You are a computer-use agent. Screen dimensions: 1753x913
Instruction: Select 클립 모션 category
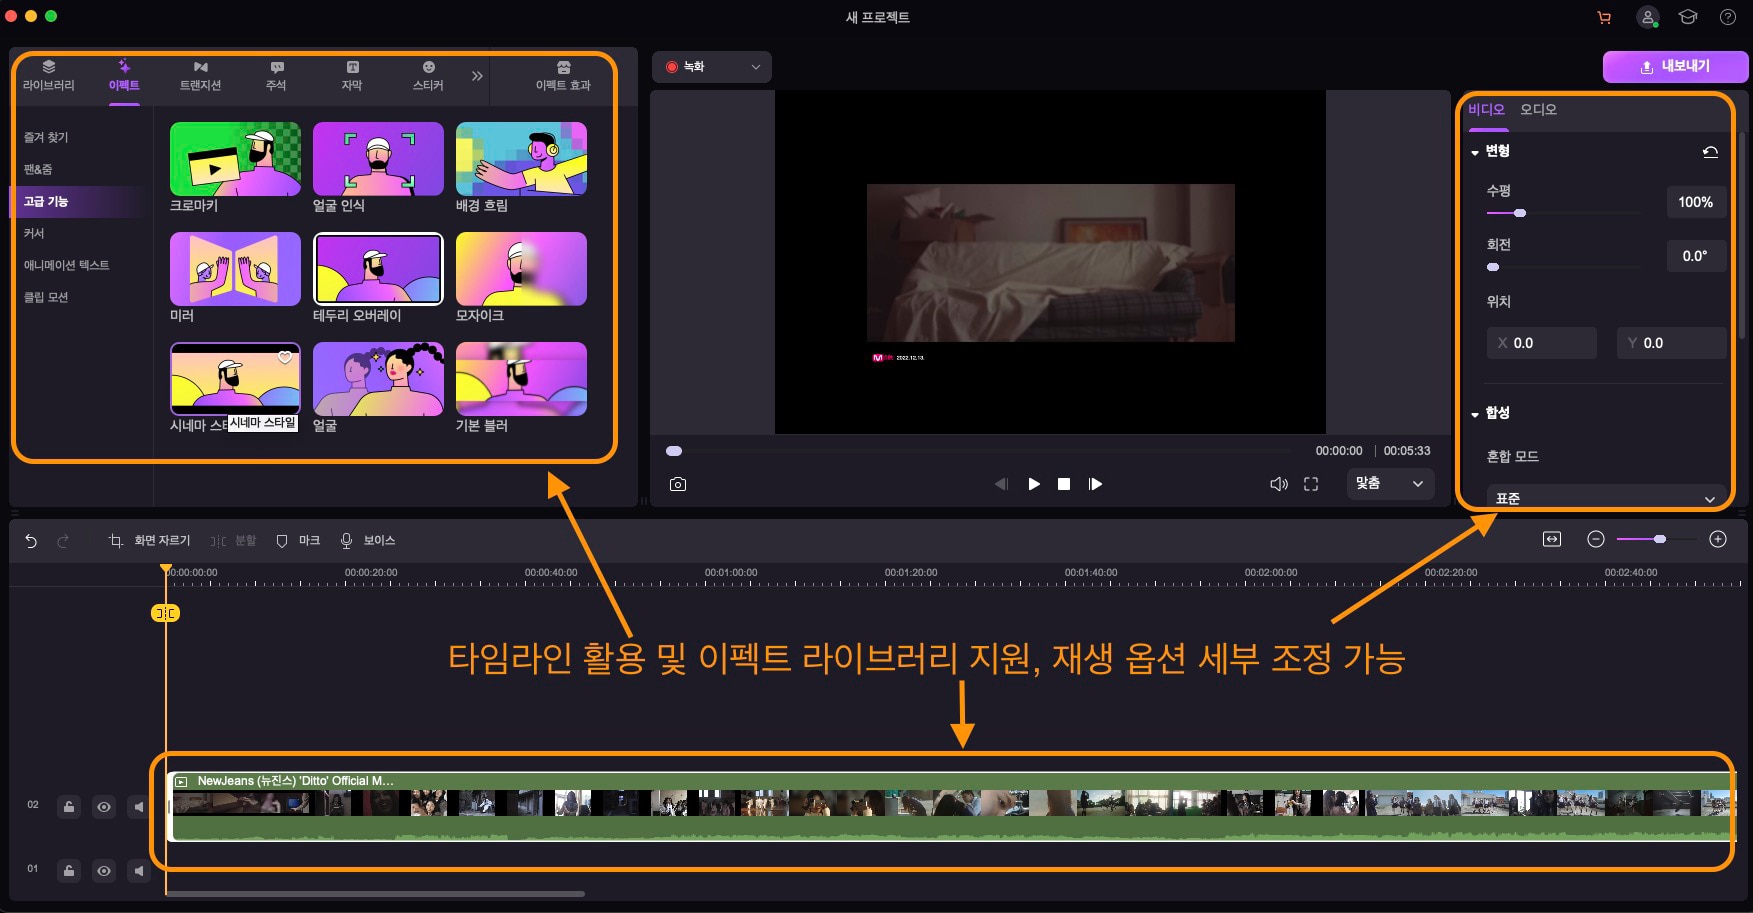tap(46, 297)
